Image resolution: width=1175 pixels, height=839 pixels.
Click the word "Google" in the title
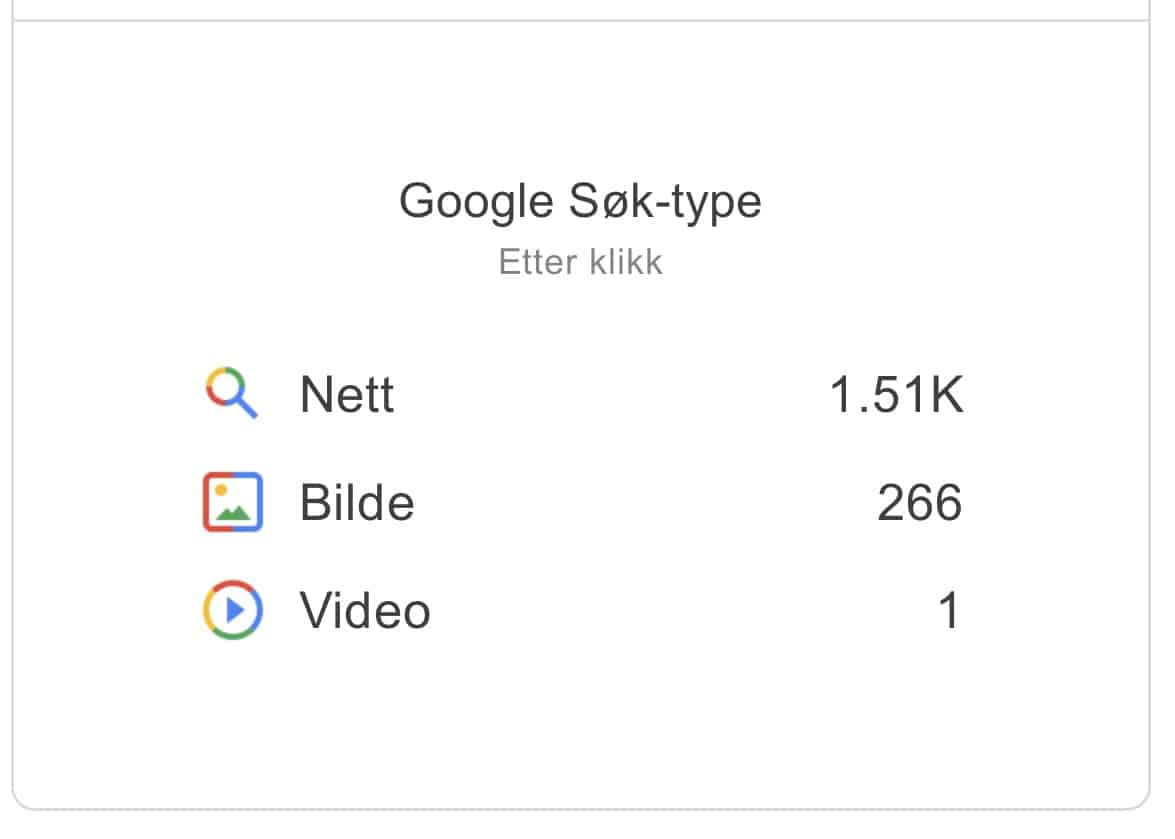tap(476, 201)
